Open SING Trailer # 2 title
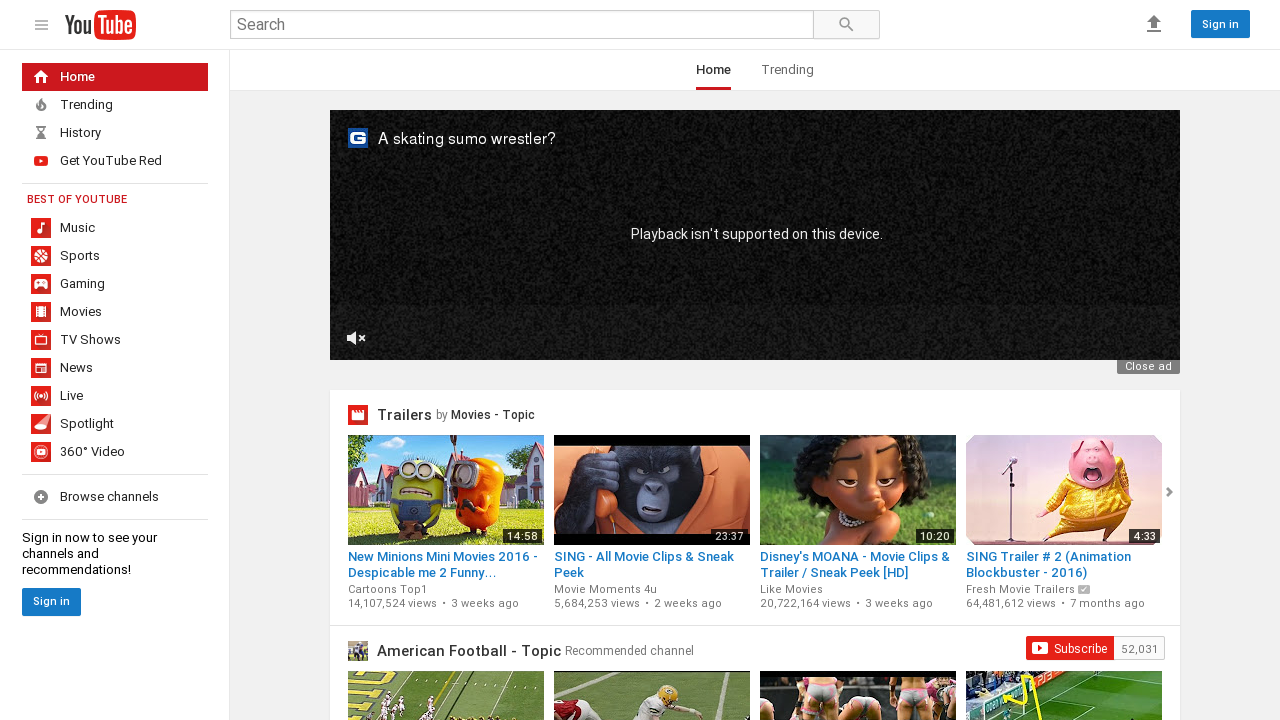 [x=1048, y=565]
